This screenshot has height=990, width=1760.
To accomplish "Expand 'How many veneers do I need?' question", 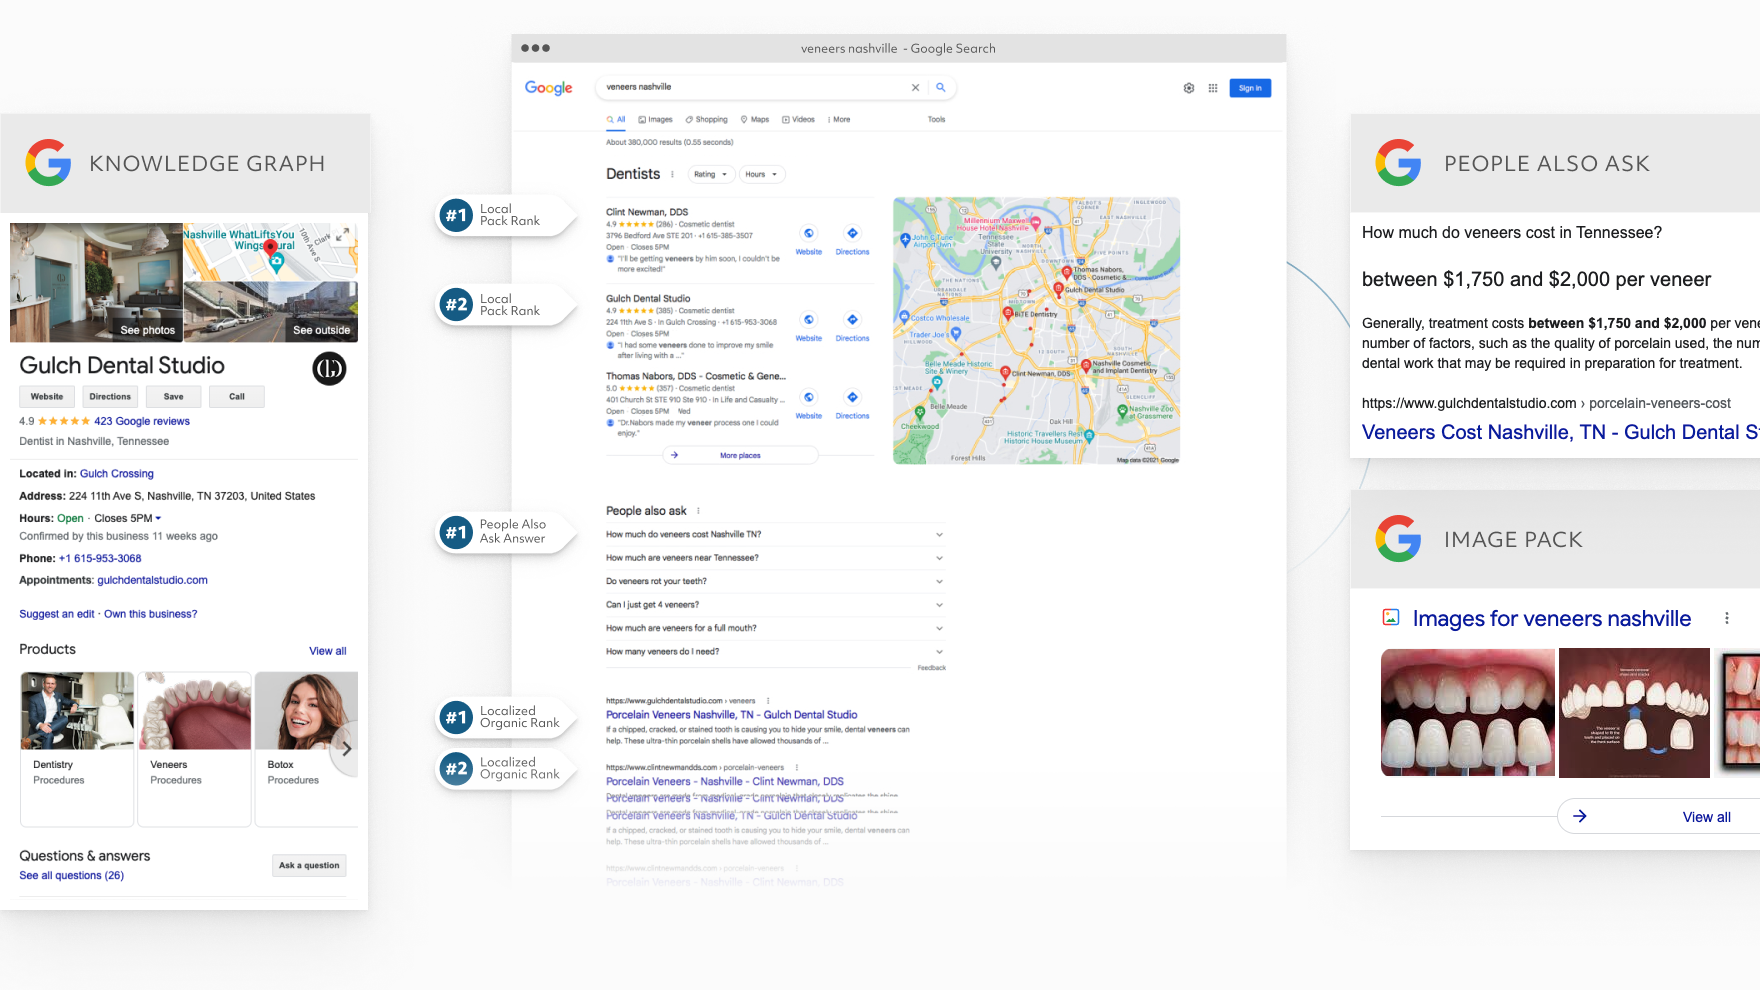I will coord(775,652).
